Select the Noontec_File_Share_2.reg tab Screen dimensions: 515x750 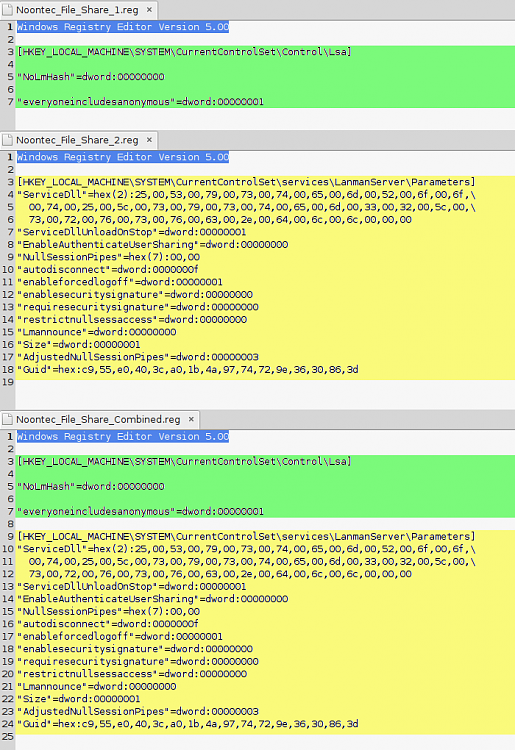point(77,140)
